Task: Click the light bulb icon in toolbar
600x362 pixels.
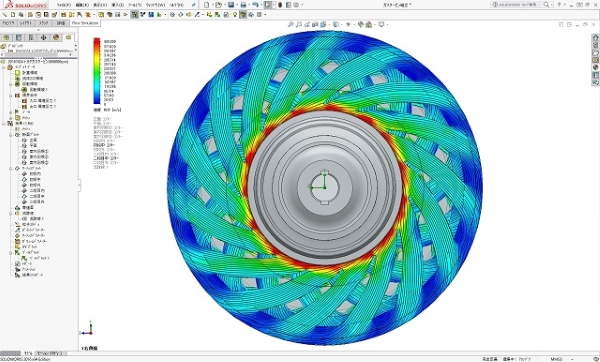Action: [235, 15]
